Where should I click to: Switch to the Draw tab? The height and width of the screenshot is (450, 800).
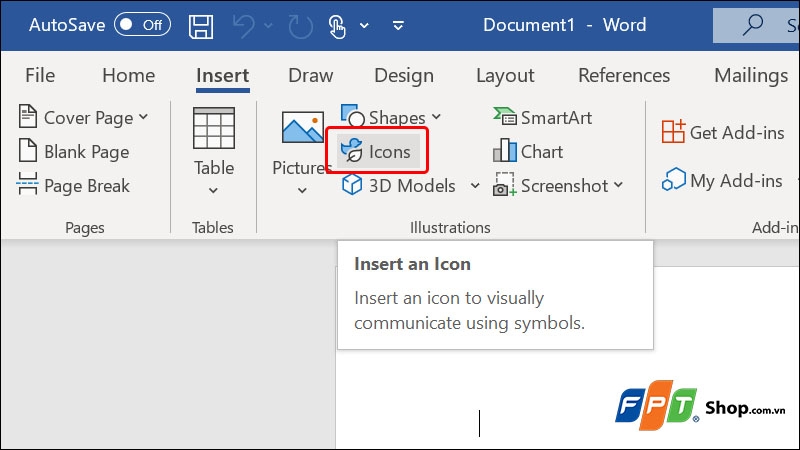tap(311, 76)
